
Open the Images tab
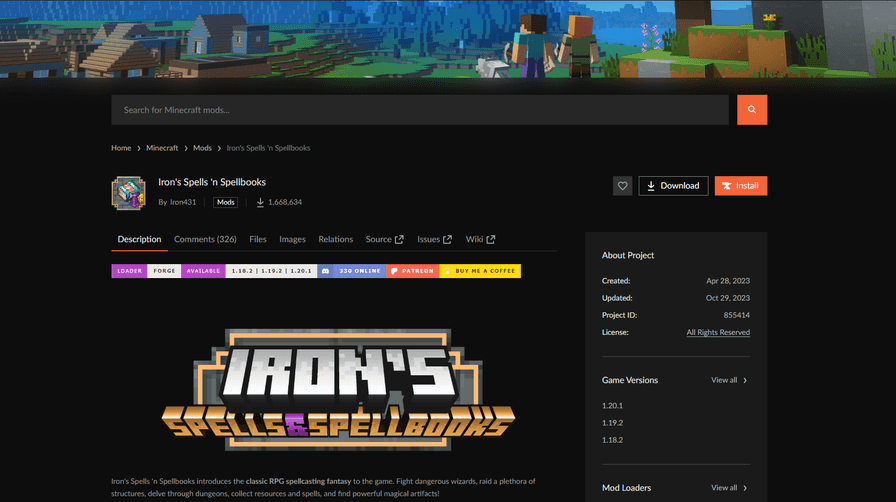point(292,240)
